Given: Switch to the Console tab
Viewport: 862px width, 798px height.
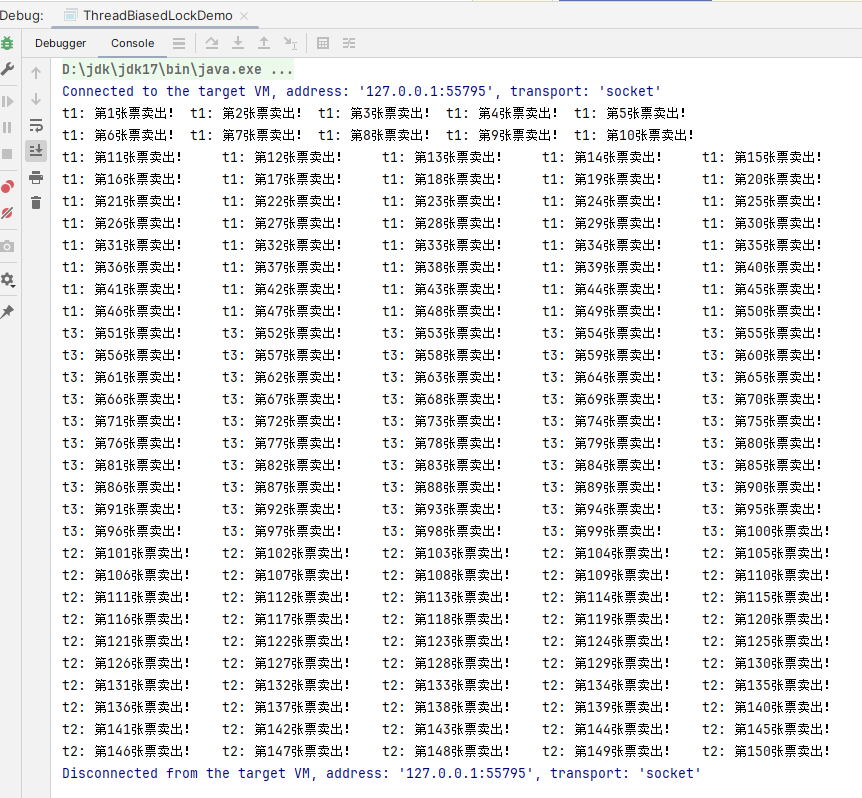Looking at the screenshot, I should 132,43.
